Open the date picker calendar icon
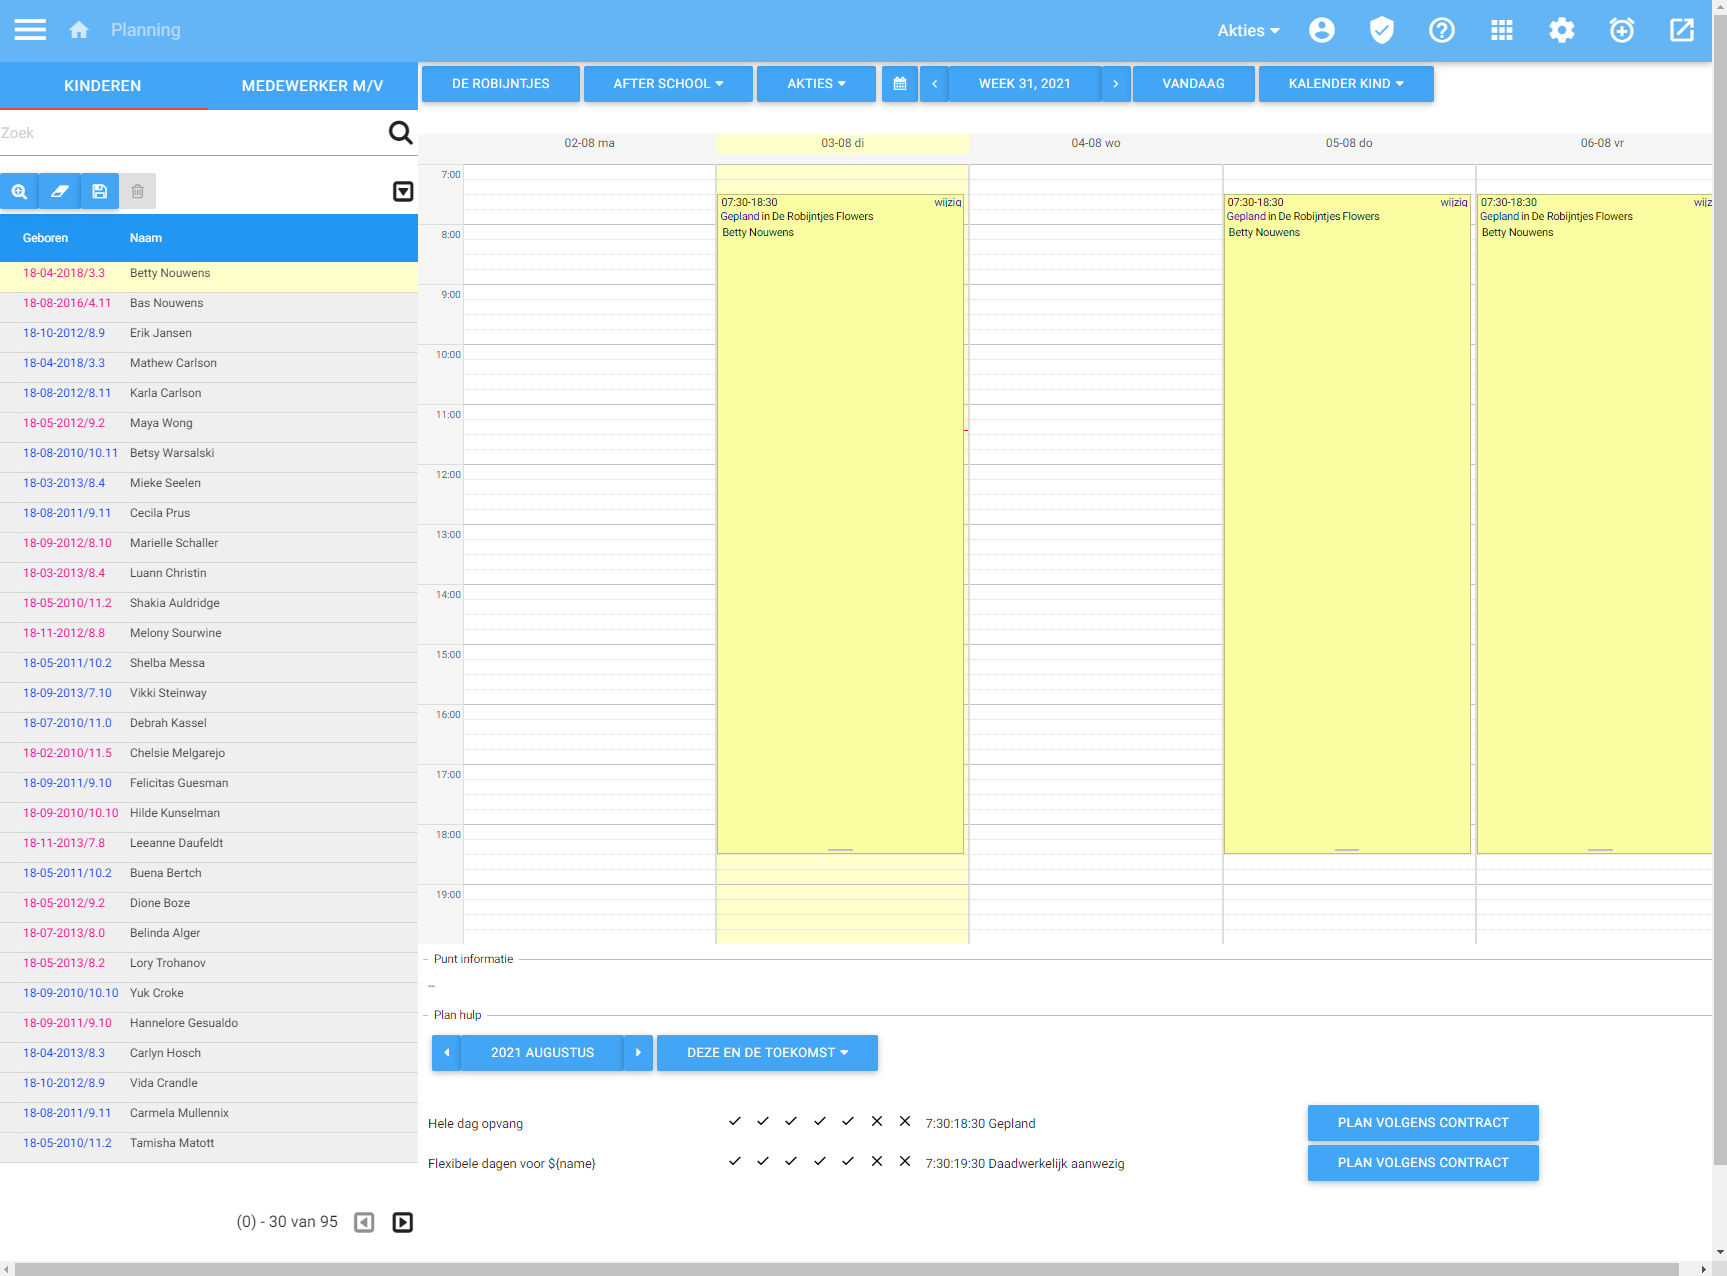 click(x=899, y=84)
